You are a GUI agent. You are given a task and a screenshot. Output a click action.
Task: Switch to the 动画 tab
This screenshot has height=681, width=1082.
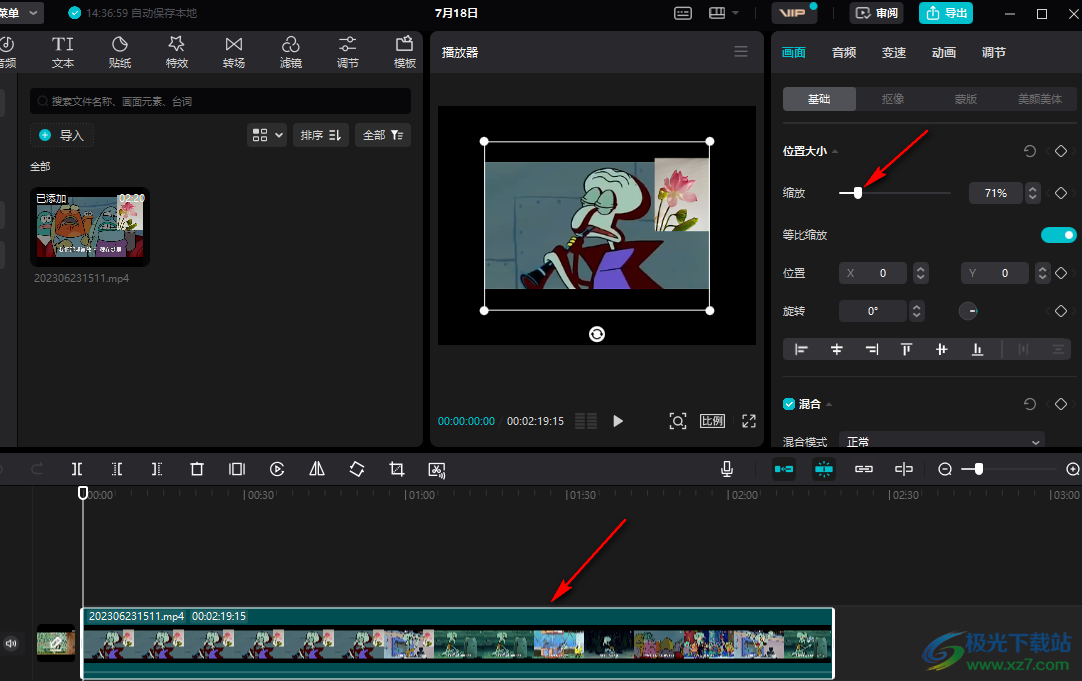click(944, 52)
